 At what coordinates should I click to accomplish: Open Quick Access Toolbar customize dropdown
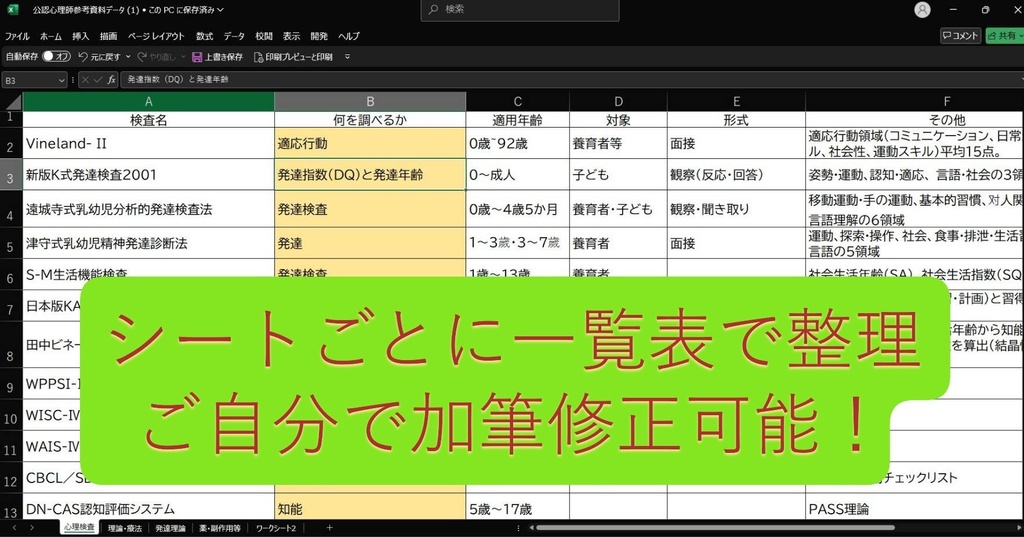click(347, 57)
